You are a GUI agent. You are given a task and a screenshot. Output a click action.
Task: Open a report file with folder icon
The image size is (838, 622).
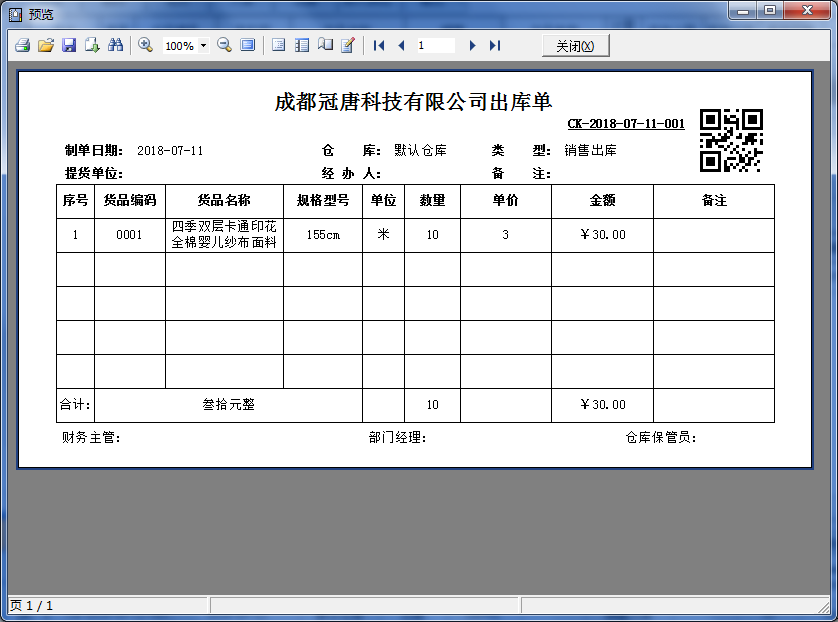[x=46, y=45]
